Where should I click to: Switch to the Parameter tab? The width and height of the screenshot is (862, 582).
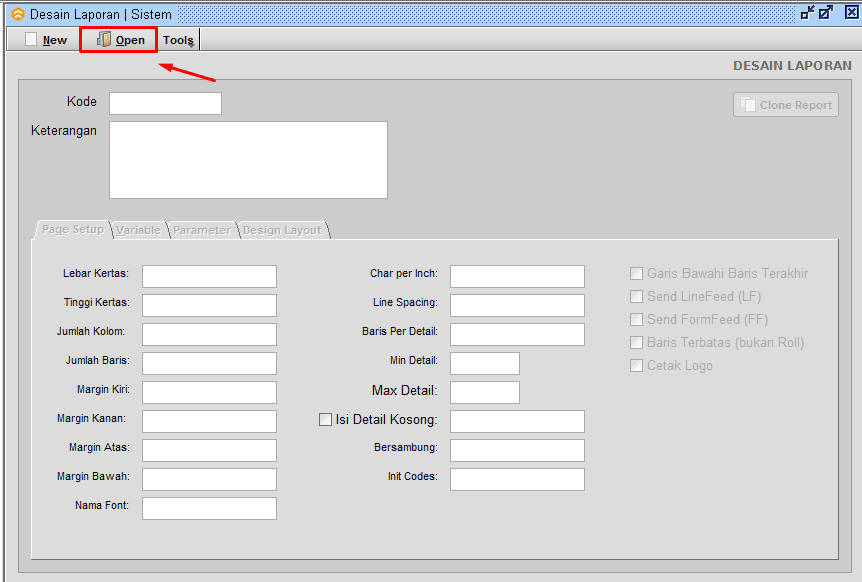(x=202, y=230)
